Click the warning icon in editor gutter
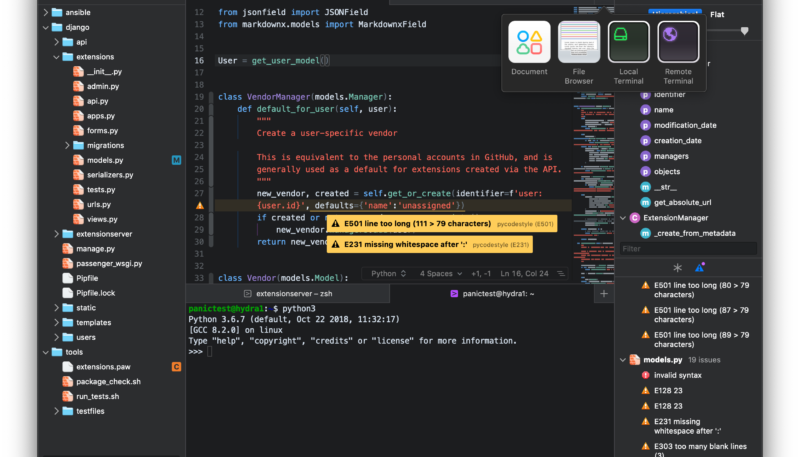The image size is (800, 457). coord(199,205)
